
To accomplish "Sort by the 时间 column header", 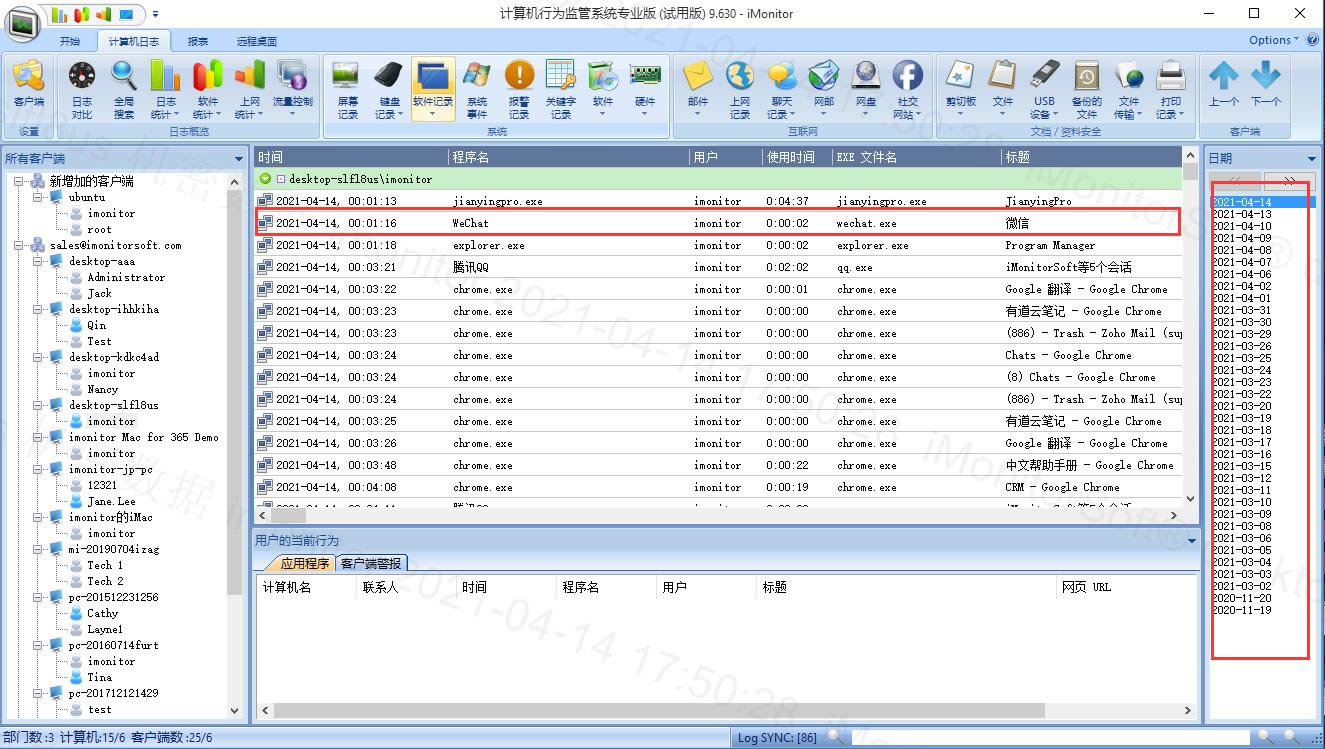I will tap(351, 157).
